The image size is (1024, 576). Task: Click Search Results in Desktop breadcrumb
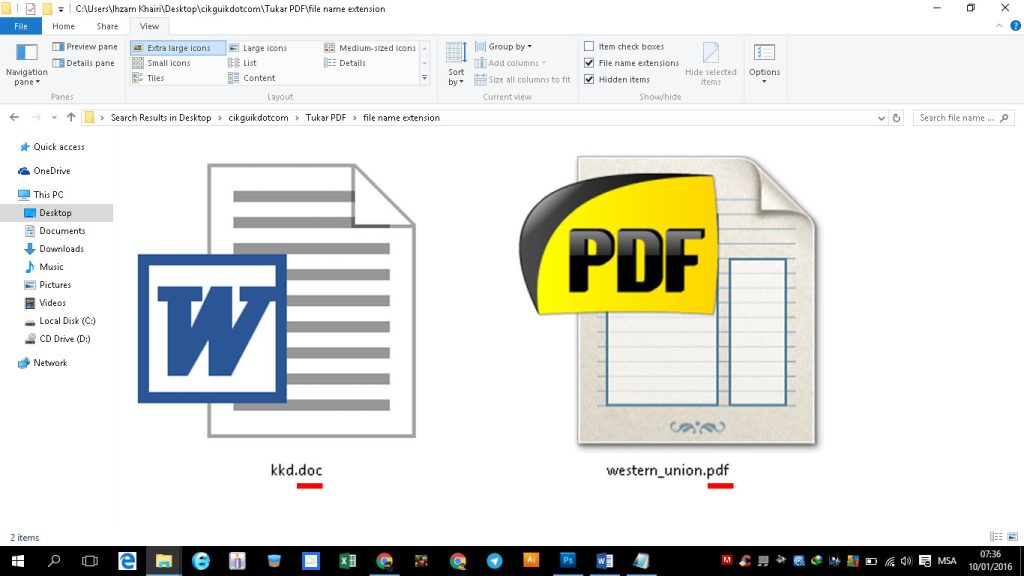coord(161,118)
